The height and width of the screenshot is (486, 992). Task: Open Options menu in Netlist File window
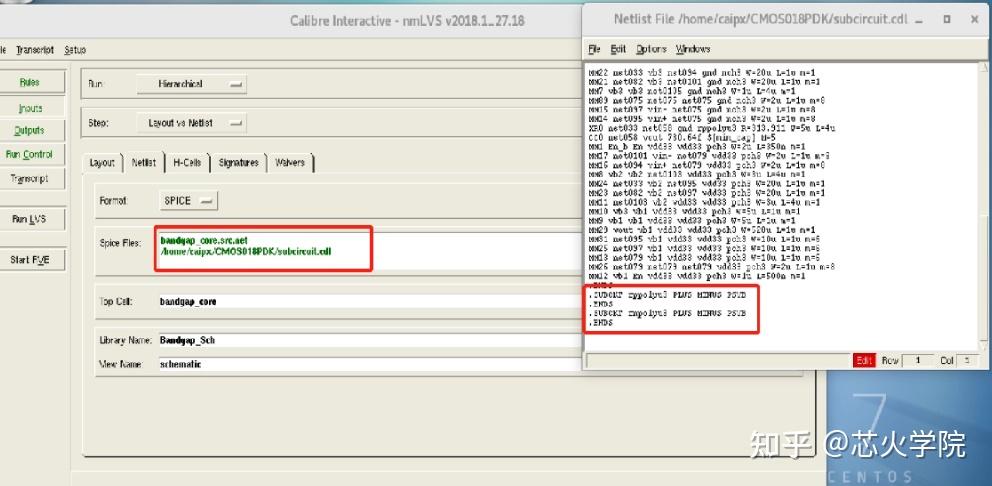(652, 49)
